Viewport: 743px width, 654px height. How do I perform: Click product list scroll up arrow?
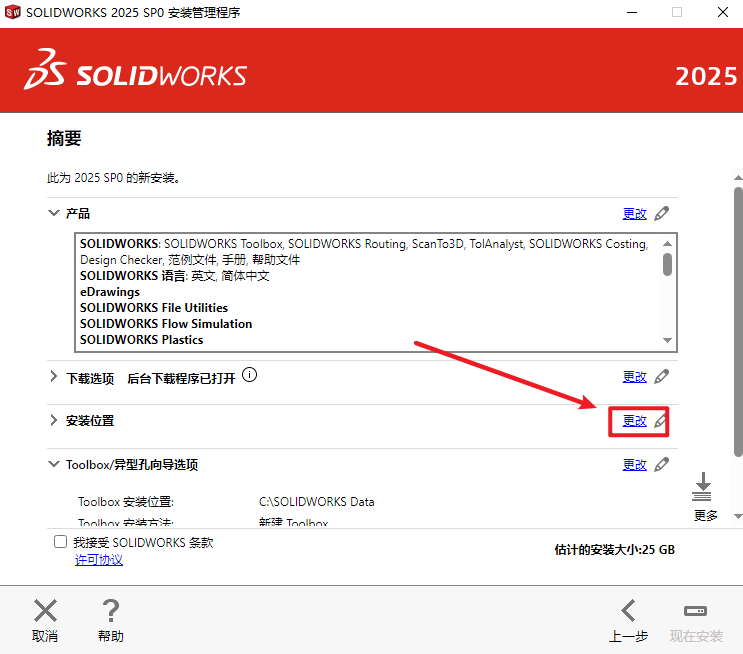668,244
